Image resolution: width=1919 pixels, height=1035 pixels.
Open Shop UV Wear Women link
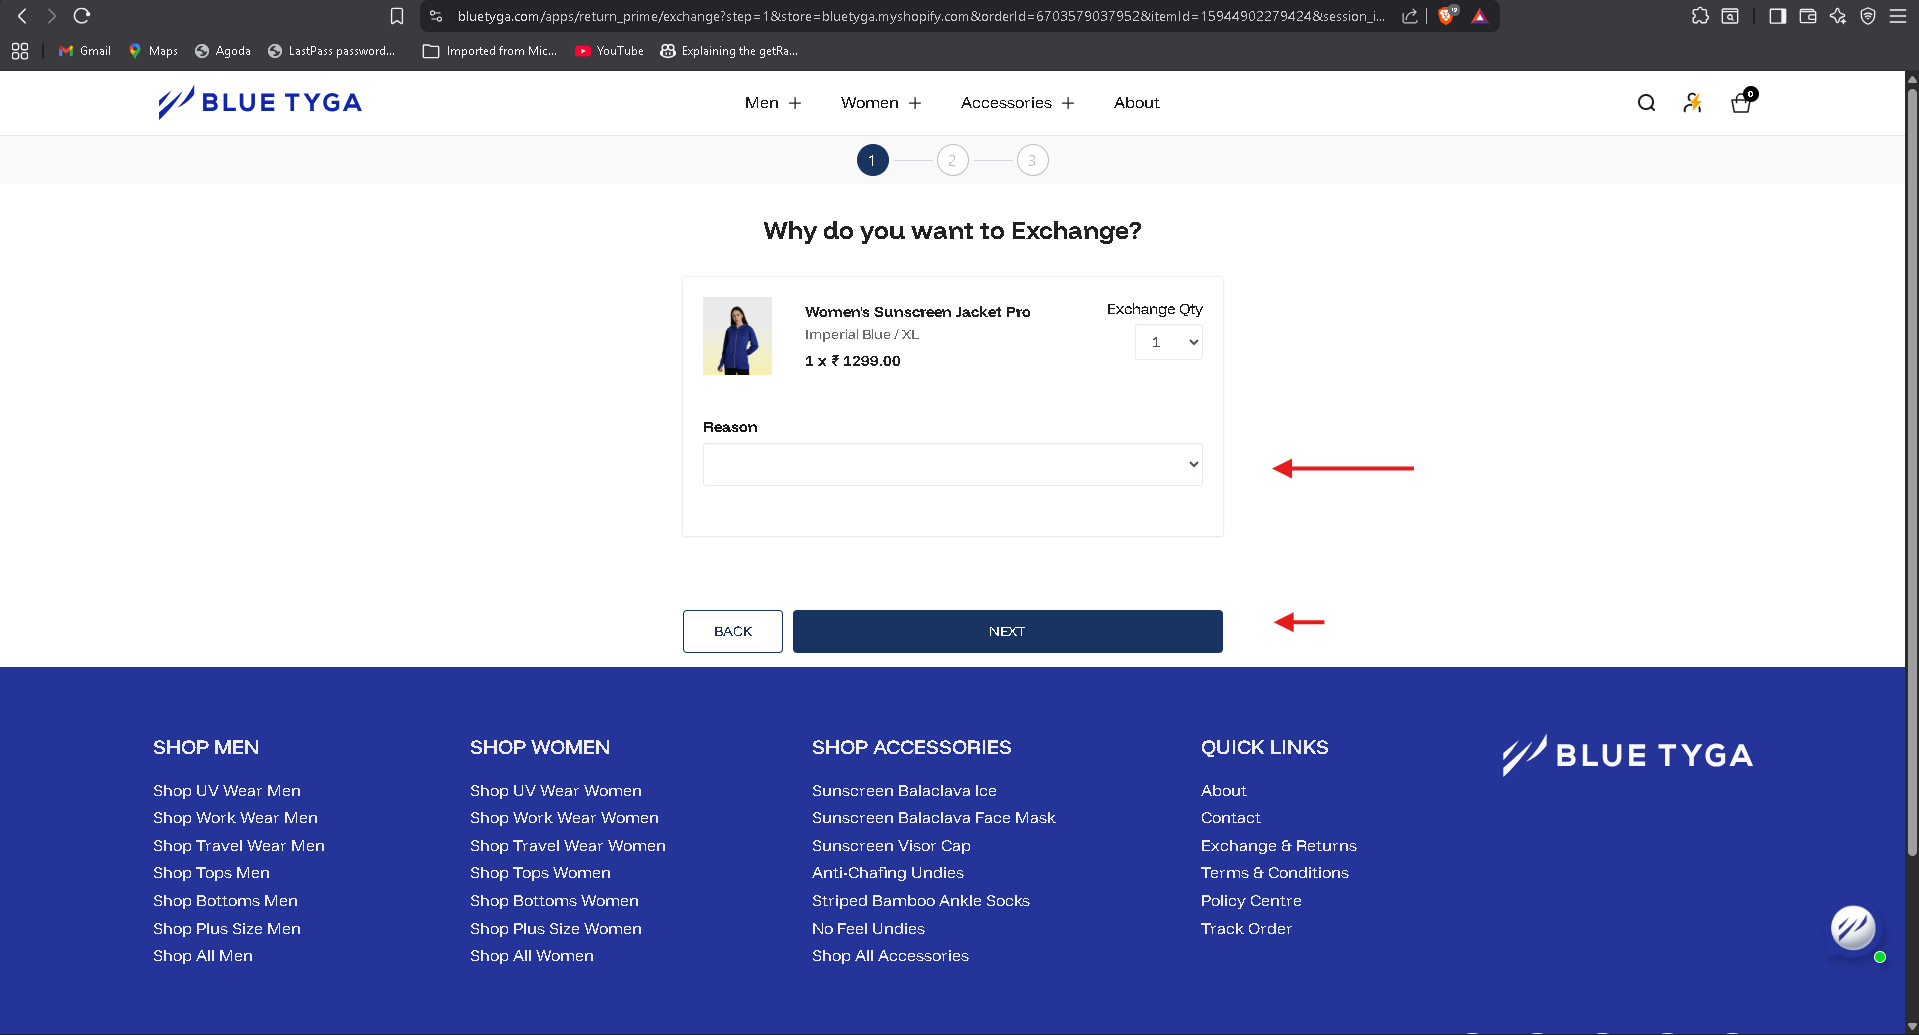(556, 791)
